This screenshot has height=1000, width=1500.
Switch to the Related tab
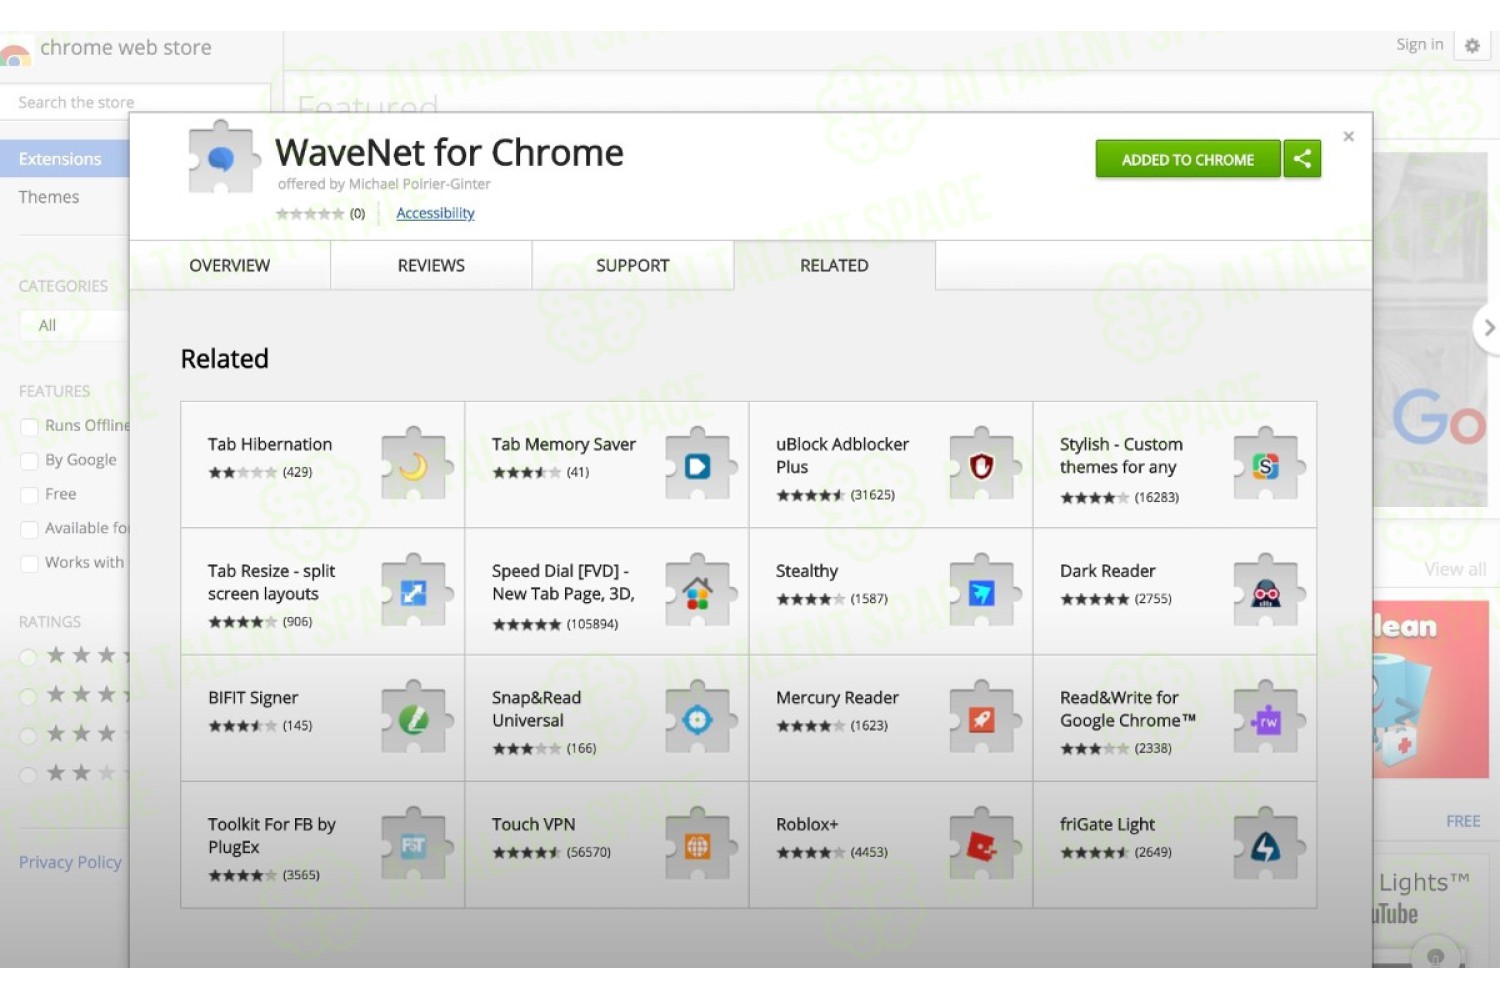[834, 265]
